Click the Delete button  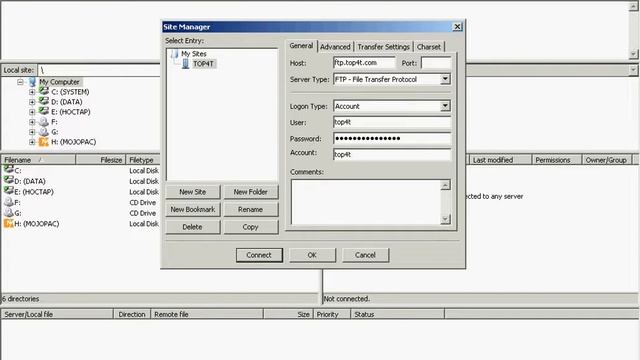pyautogui.click(x=193, y=227)
